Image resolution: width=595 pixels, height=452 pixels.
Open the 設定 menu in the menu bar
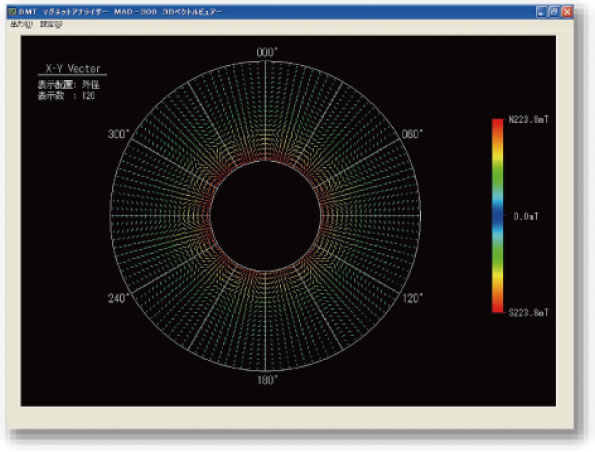51,24
